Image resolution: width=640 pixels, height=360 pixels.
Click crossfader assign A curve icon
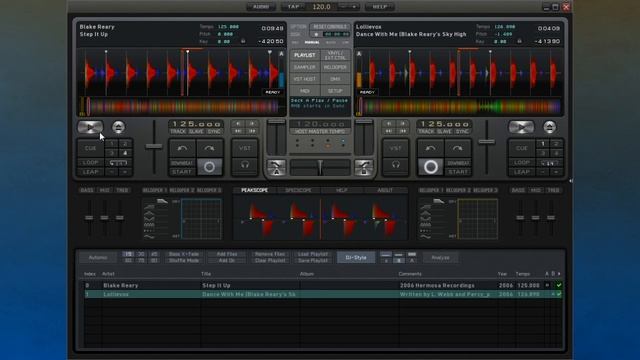(276, 167)
